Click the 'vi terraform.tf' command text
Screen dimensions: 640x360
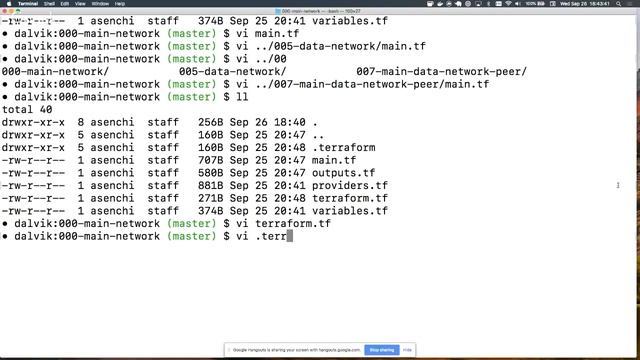(283, 223)
